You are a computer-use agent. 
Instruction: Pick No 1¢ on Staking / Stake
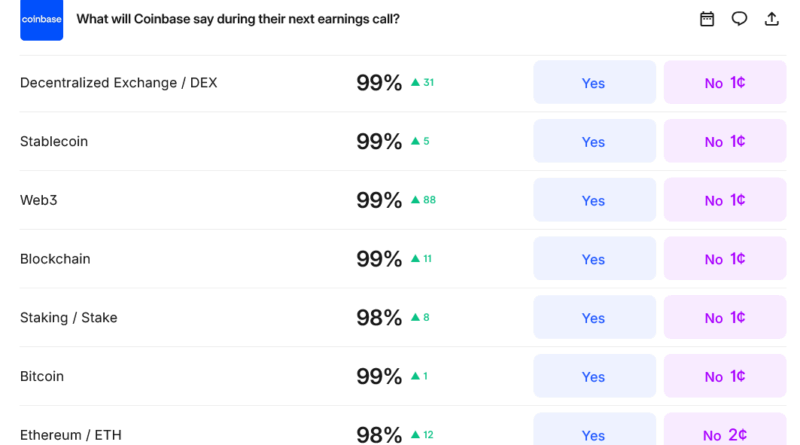tap(724, 318)
